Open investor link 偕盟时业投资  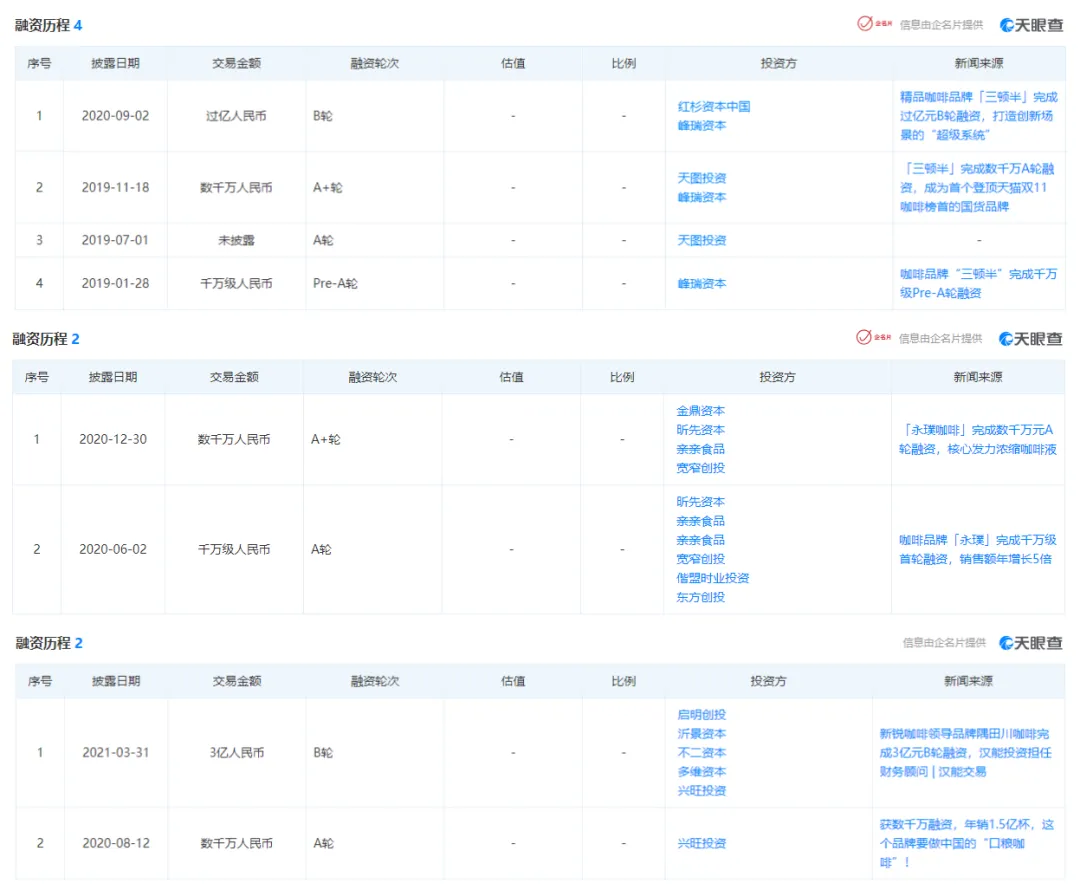pos(712,579)
